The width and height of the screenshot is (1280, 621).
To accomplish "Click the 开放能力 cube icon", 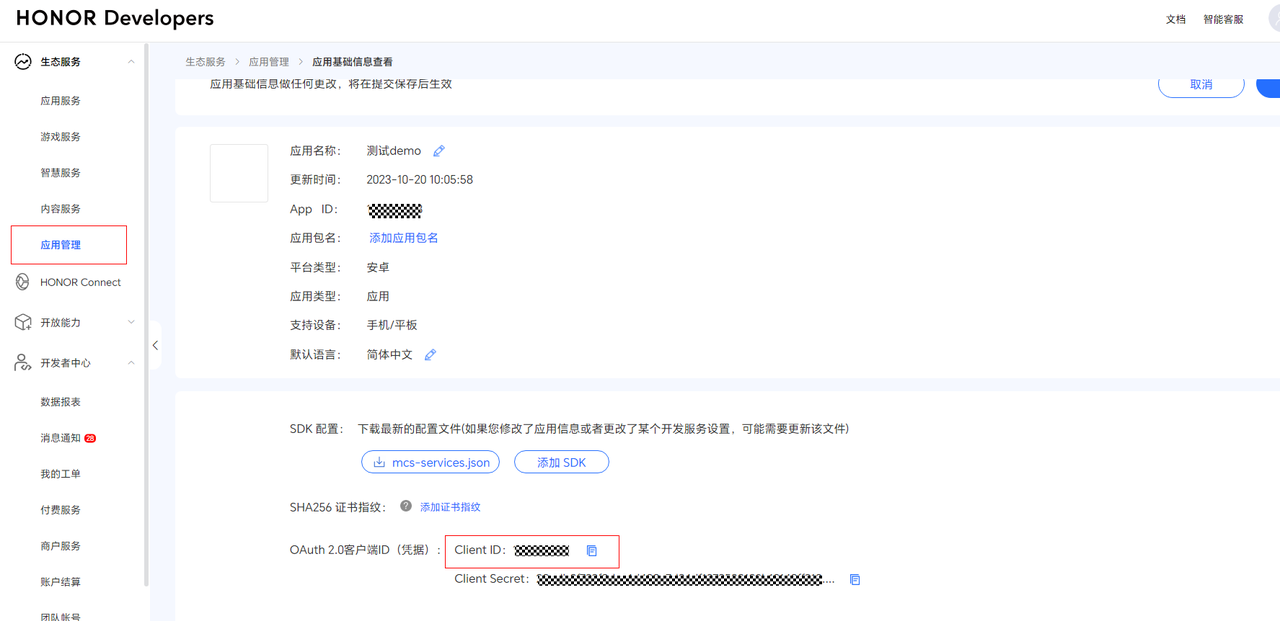I will (x=22, y=322).
